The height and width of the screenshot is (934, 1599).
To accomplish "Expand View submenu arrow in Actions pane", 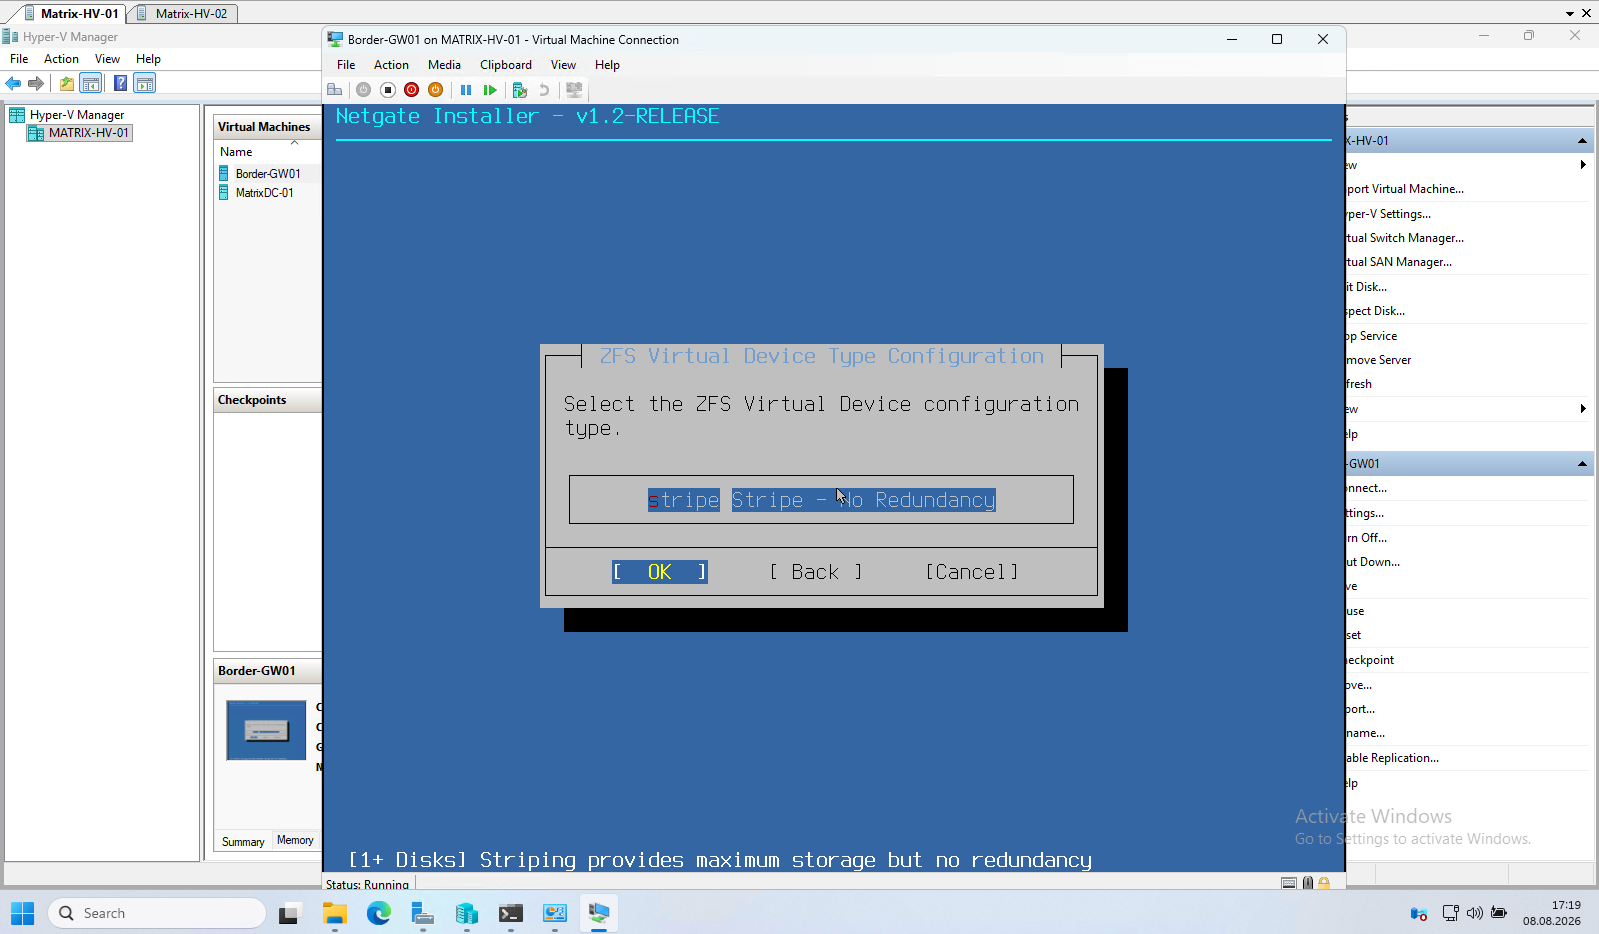I will point(1583,409).
